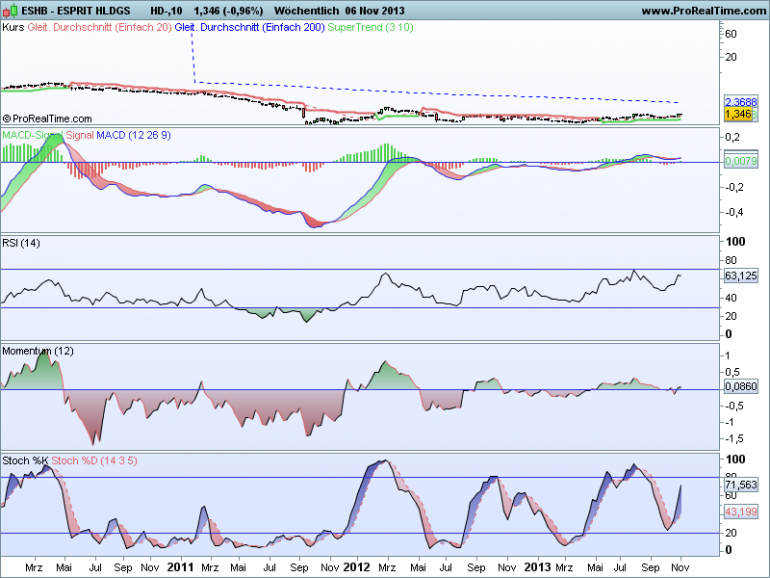
Task: Click the ©ProRealTime.com copyright text
Action: click(47, 119)
